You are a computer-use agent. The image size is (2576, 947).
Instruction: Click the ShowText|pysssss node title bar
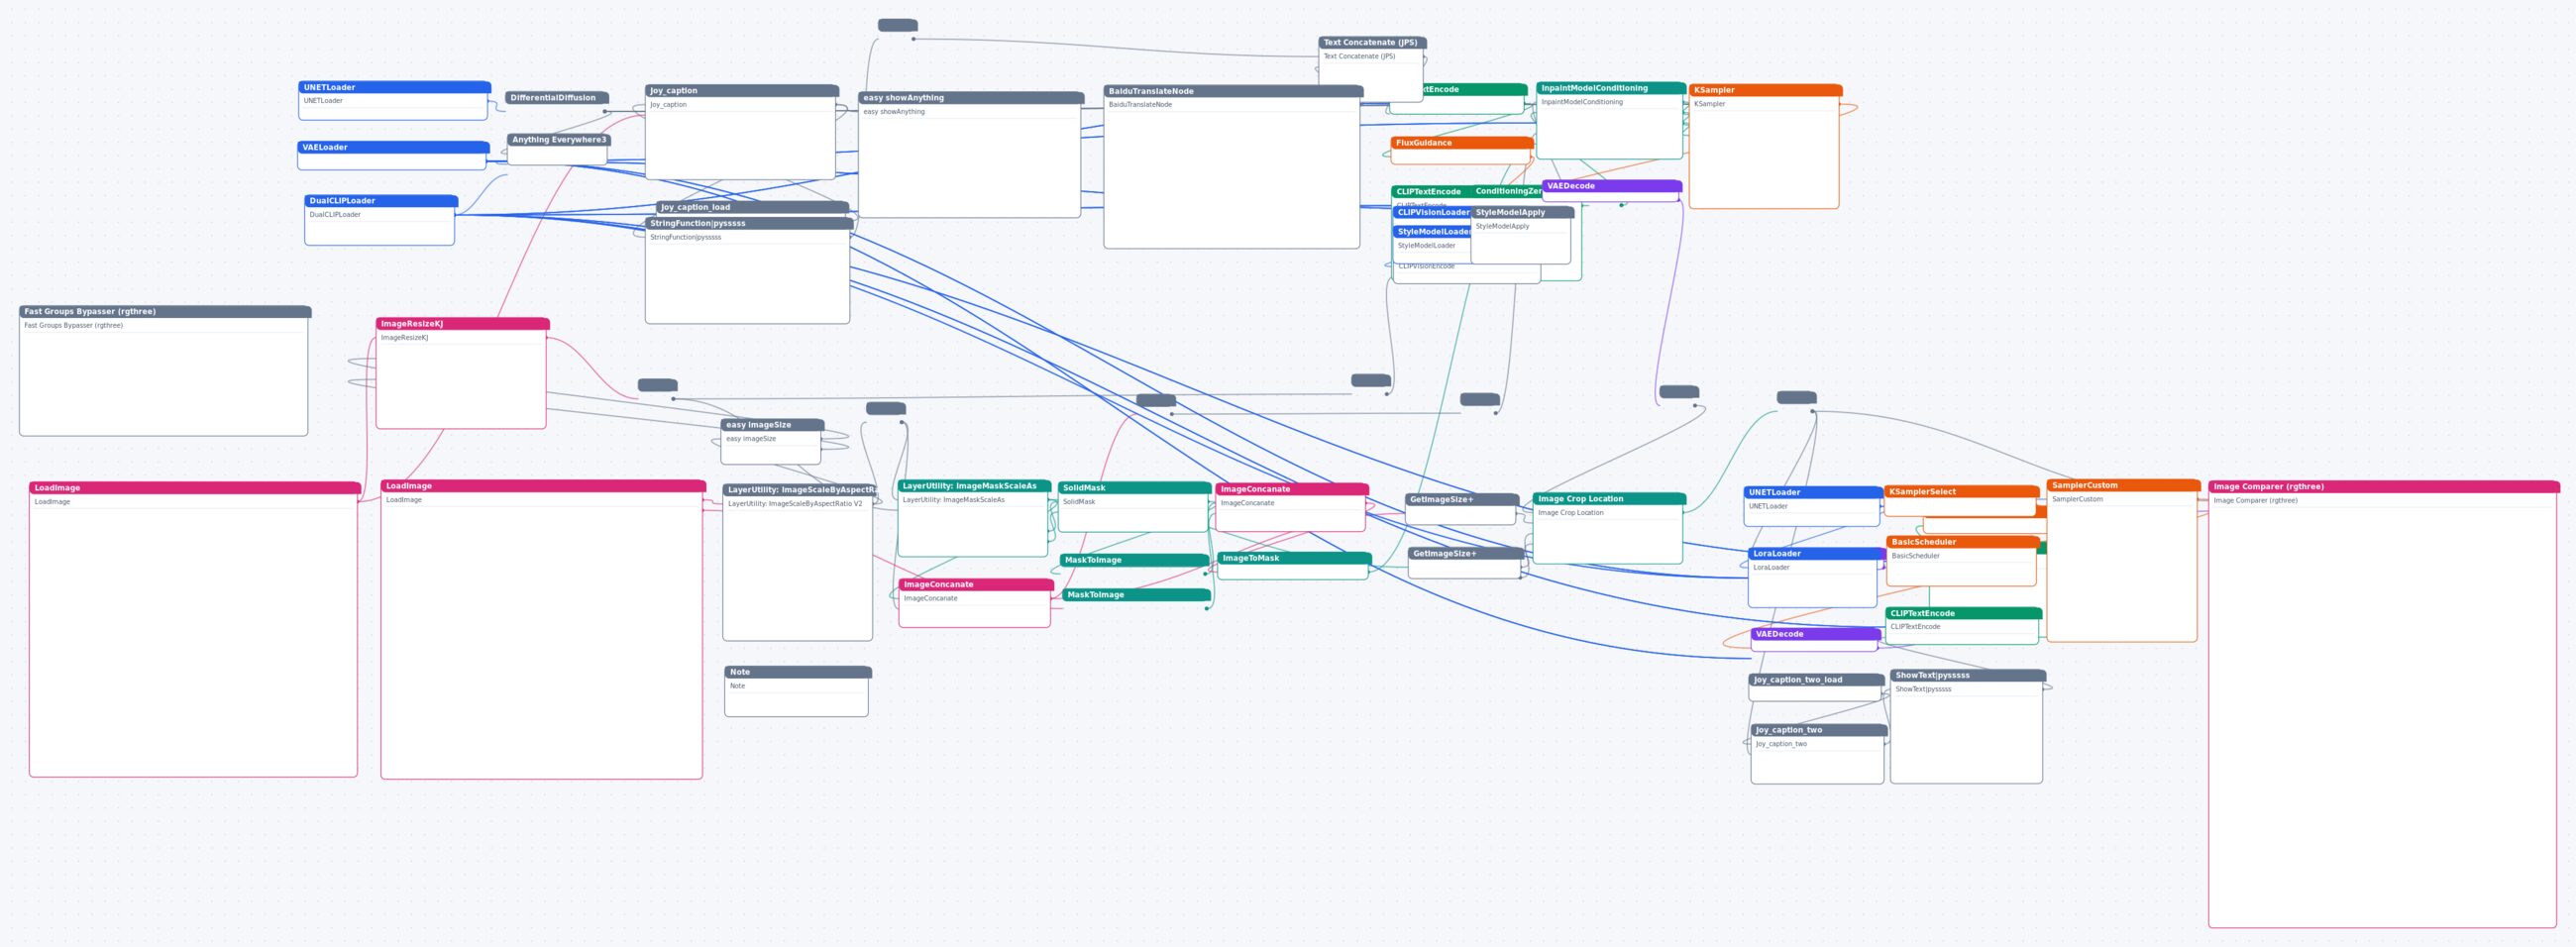1967,676
